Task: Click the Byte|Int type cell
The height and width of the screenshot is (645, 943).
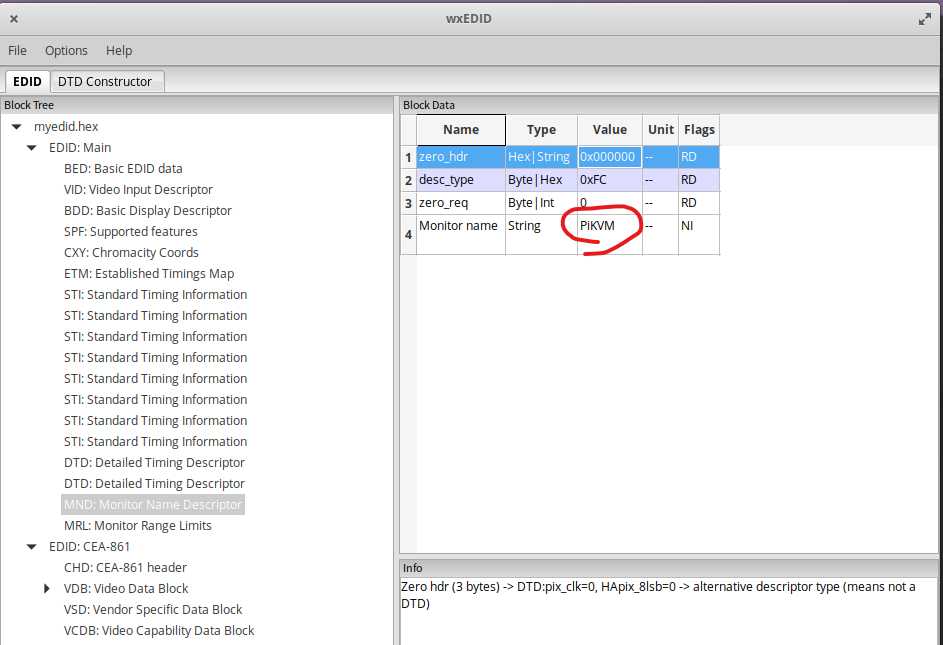Action: [541, 203]
